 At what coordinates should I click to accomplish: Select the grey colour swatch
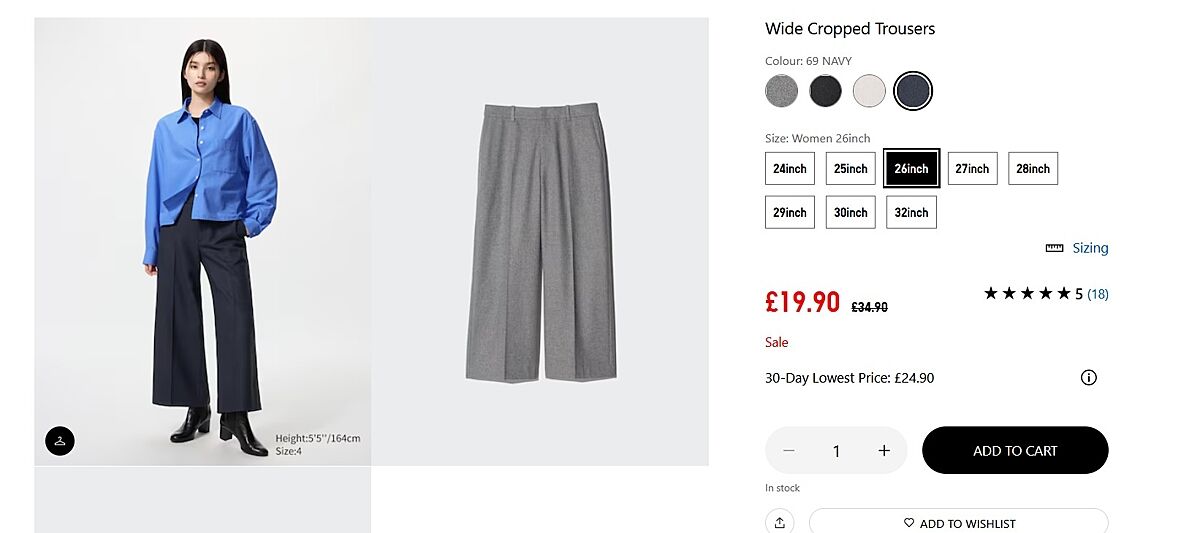[782, 91]
